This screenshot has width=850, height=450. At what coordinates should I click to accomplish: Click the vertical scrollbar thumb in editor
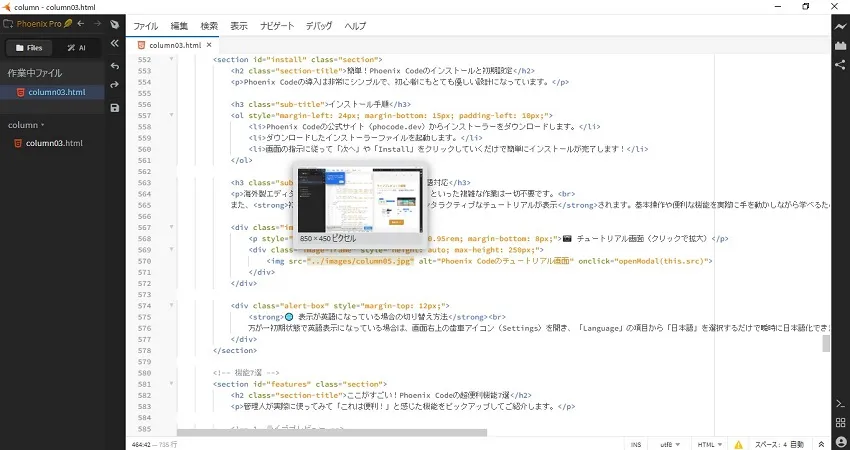[826, 343]
